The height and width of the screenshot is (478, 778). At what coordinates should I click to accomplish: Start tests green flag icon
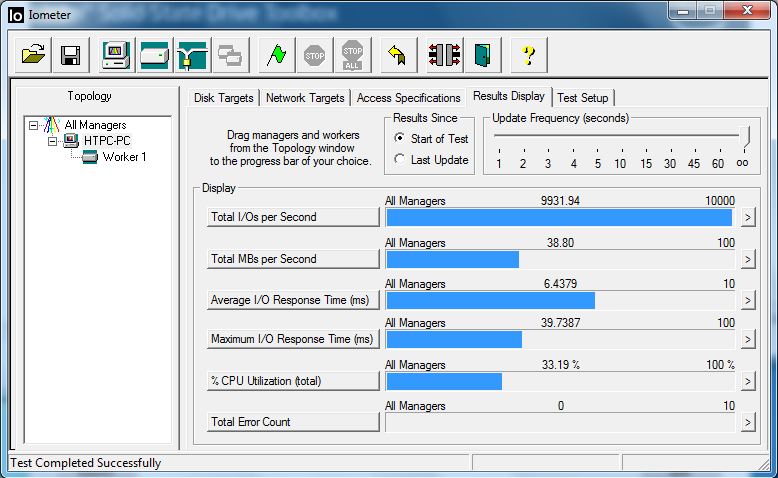pos(276,55)
